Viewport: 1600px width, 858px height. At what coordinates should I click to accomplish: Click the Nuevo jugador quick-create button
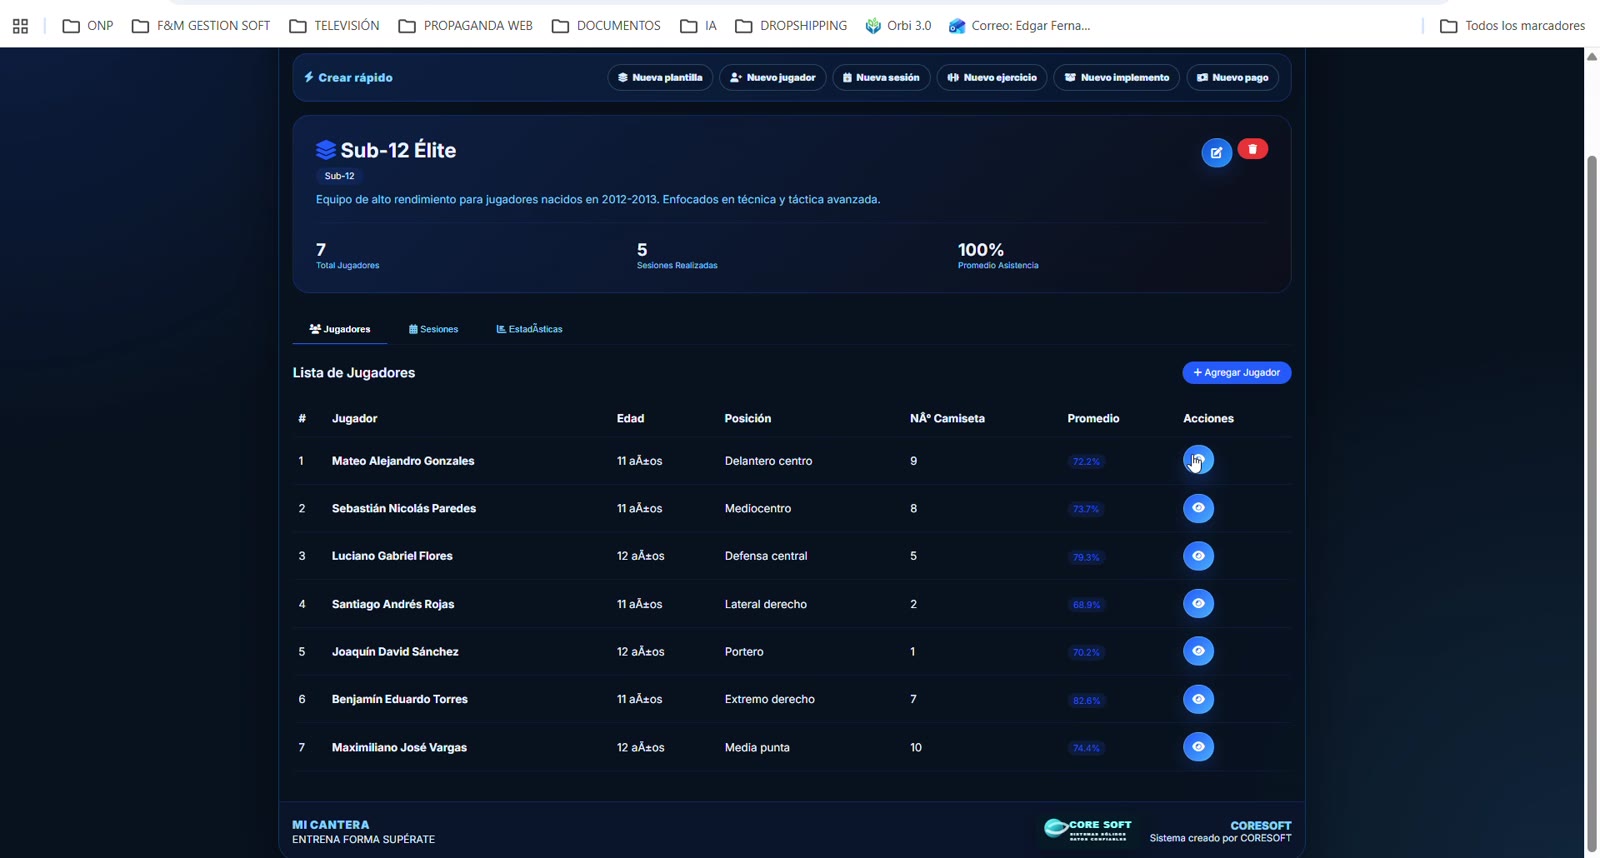pyautogui.click(x=773, y=77)
